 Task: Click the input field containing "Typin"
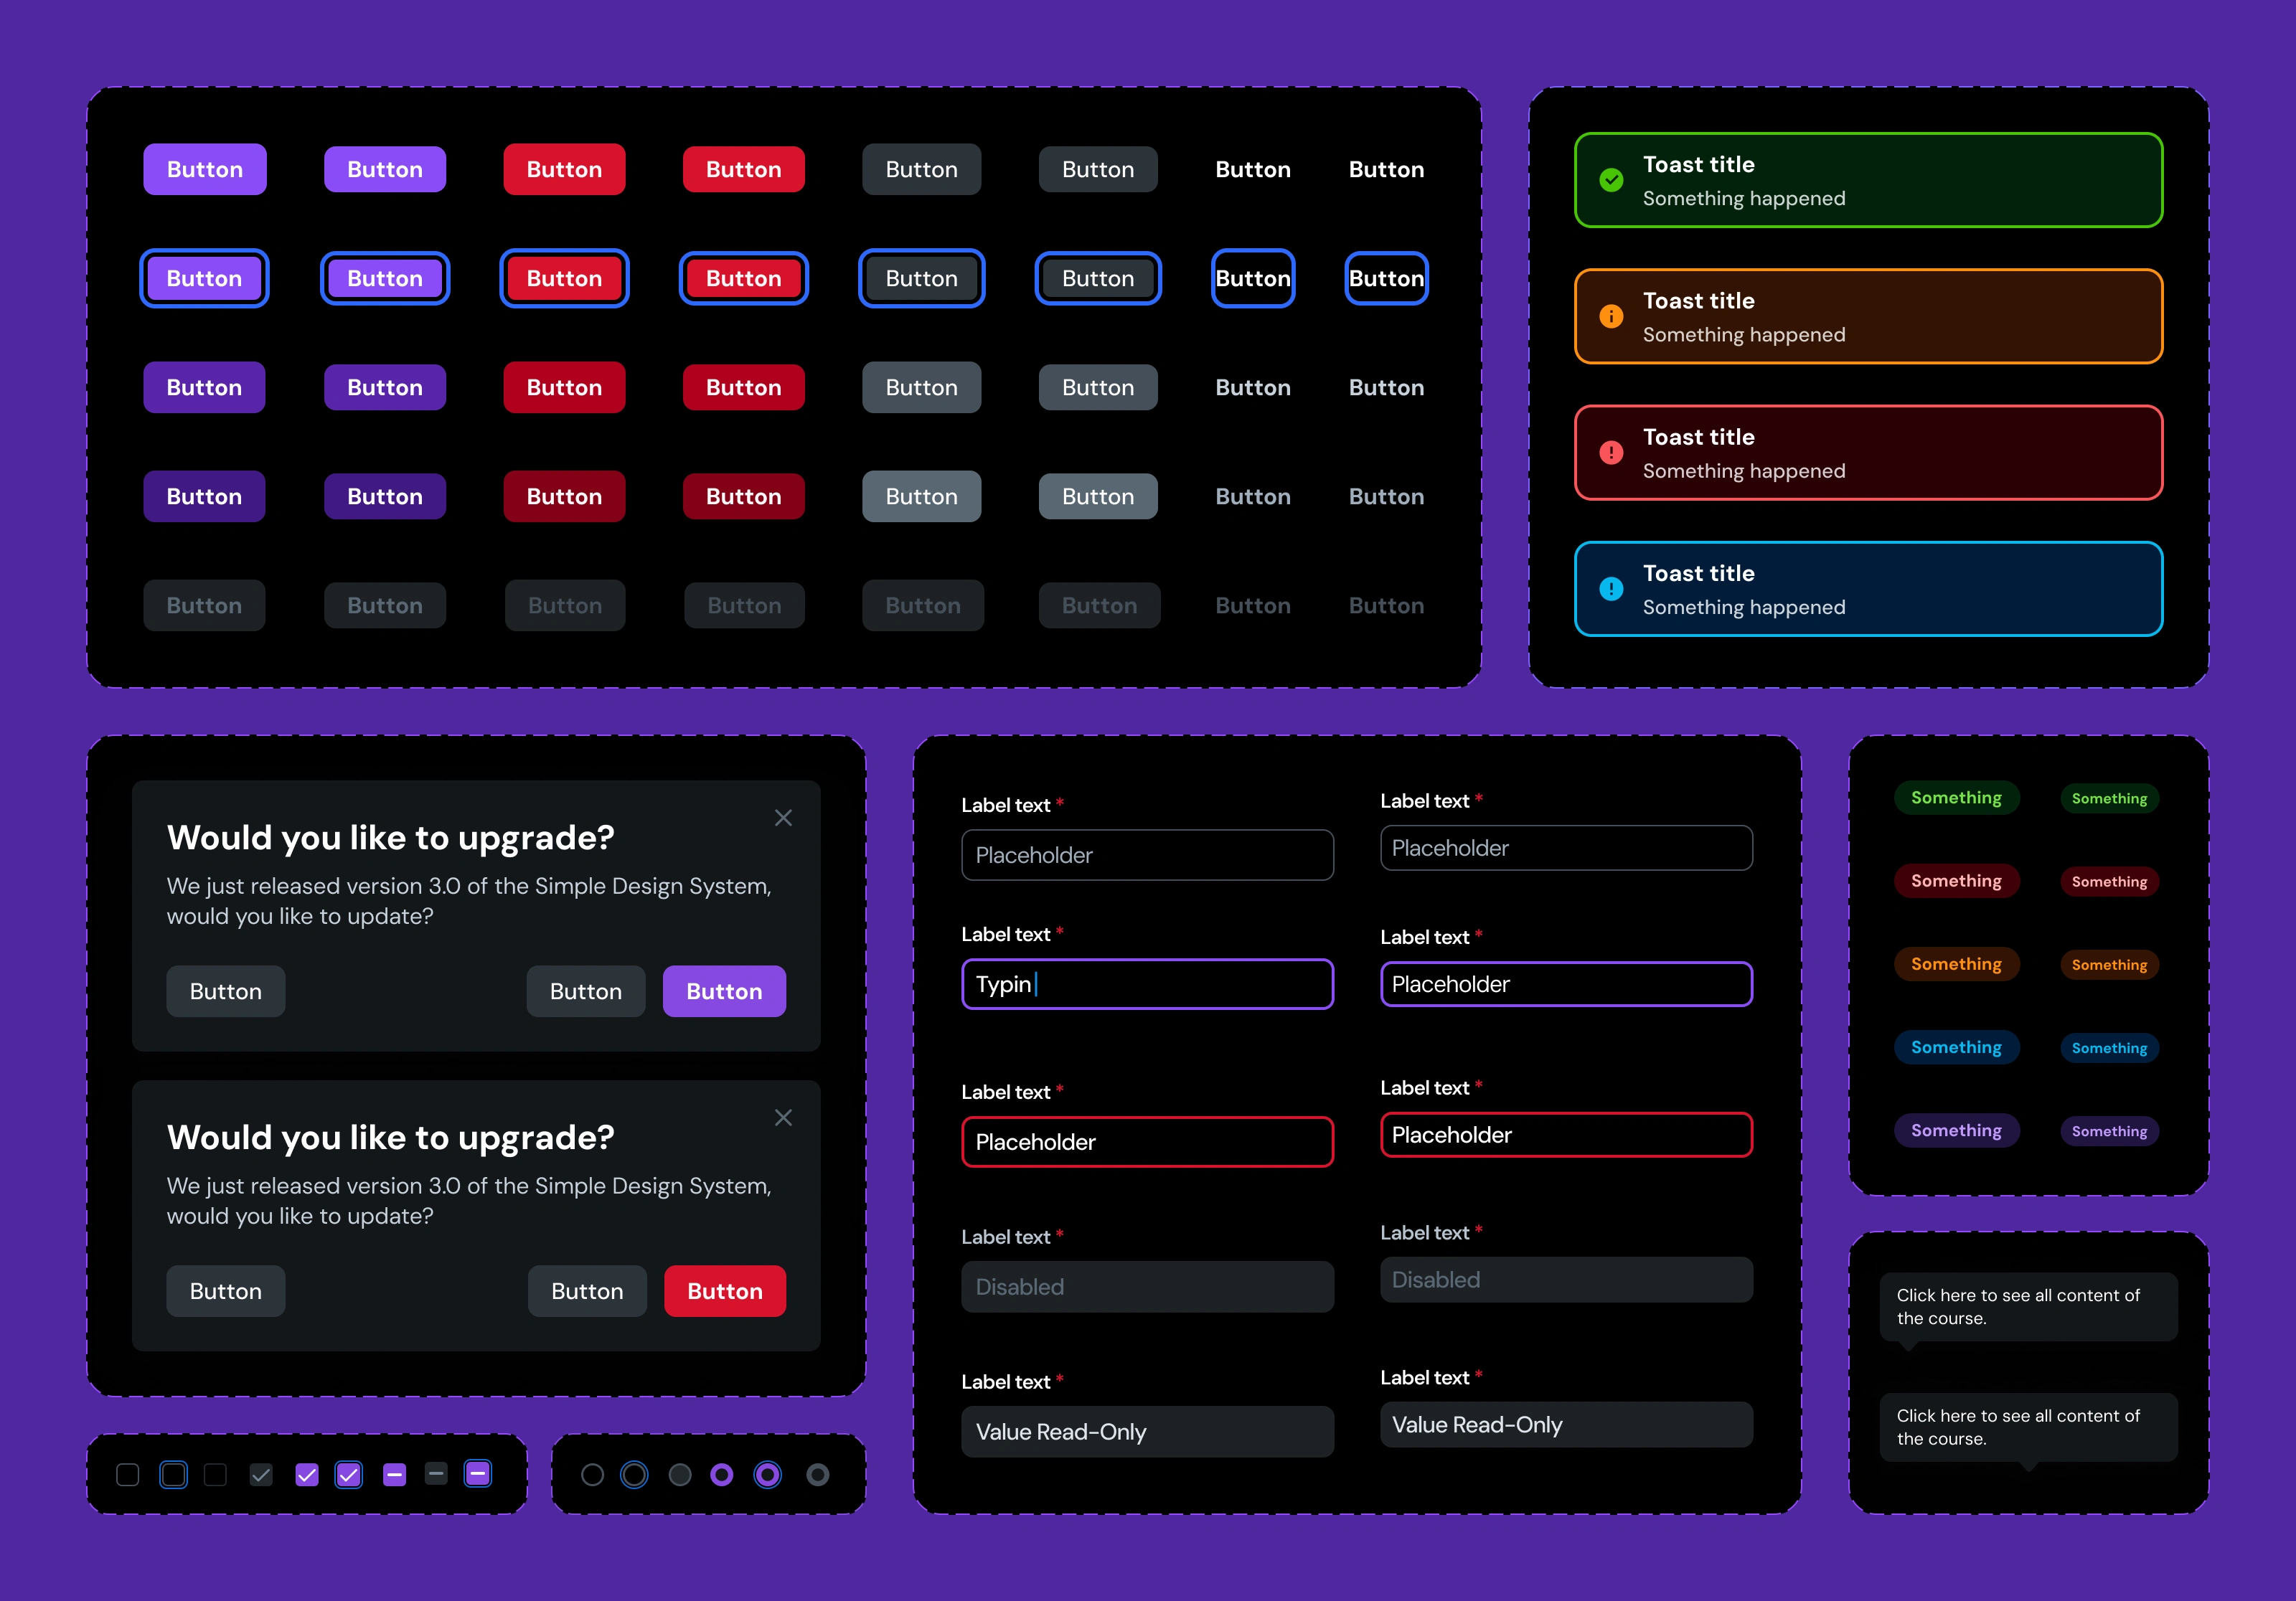pos(1147,984)
